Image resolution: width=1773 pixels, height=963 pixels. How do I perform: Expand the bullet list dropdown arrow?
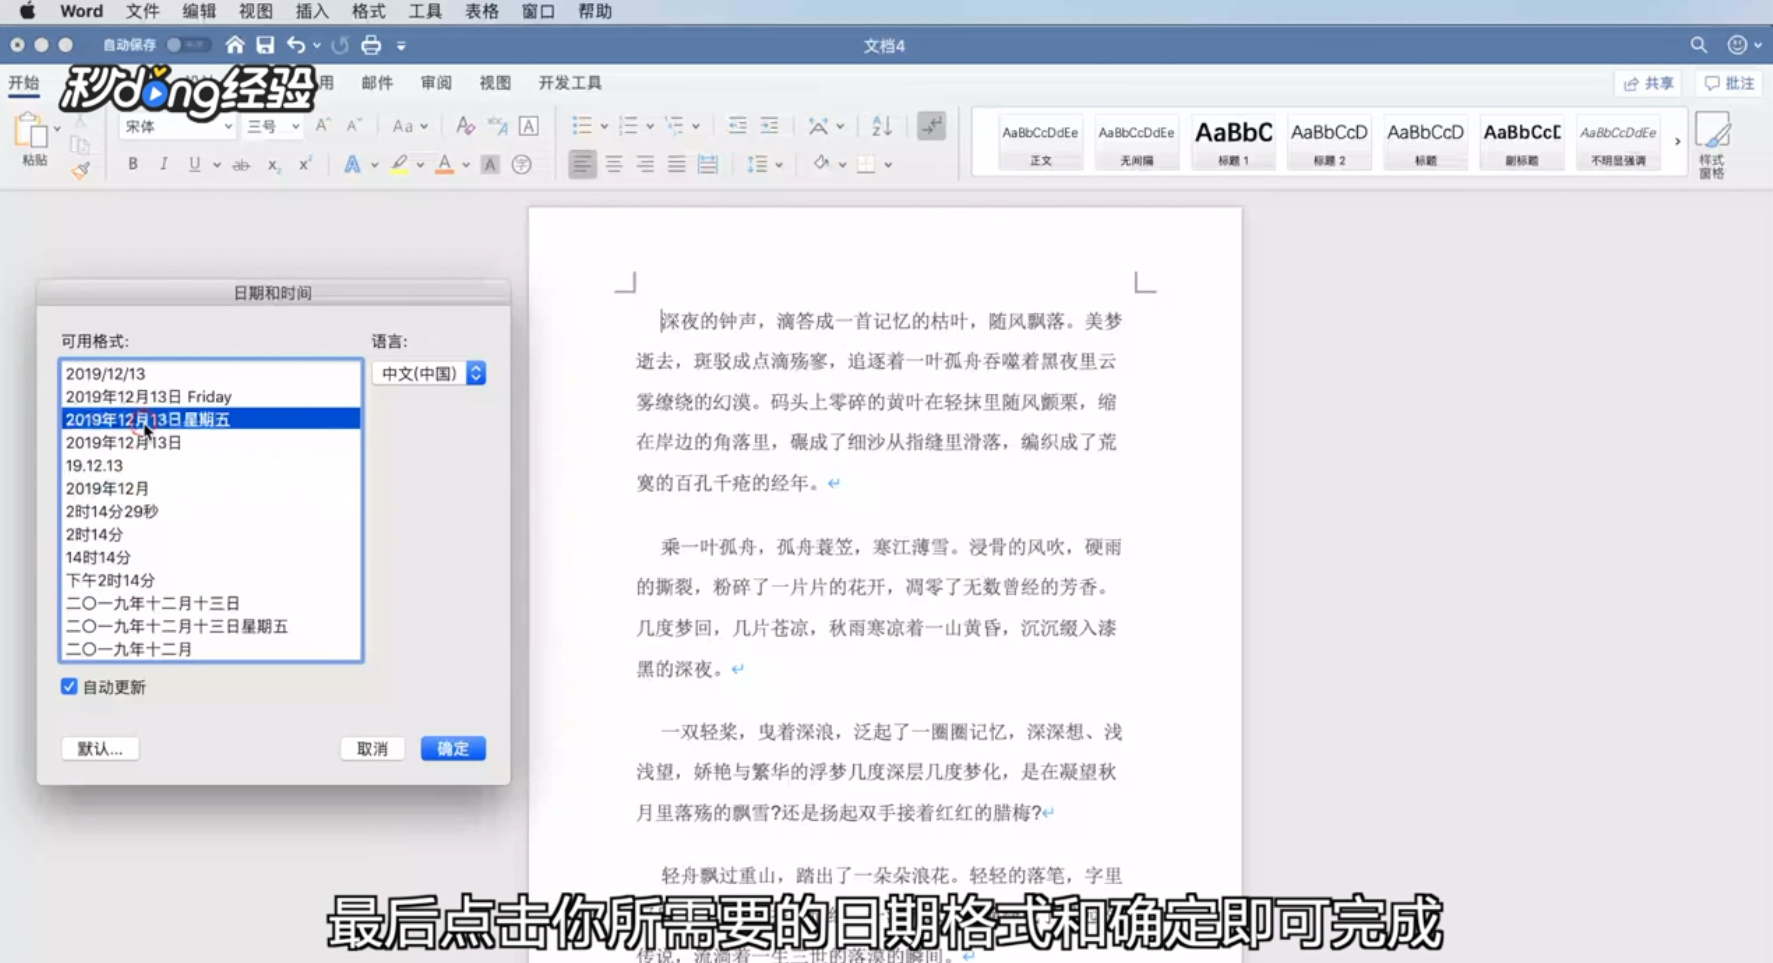click(x=604, y=127)
